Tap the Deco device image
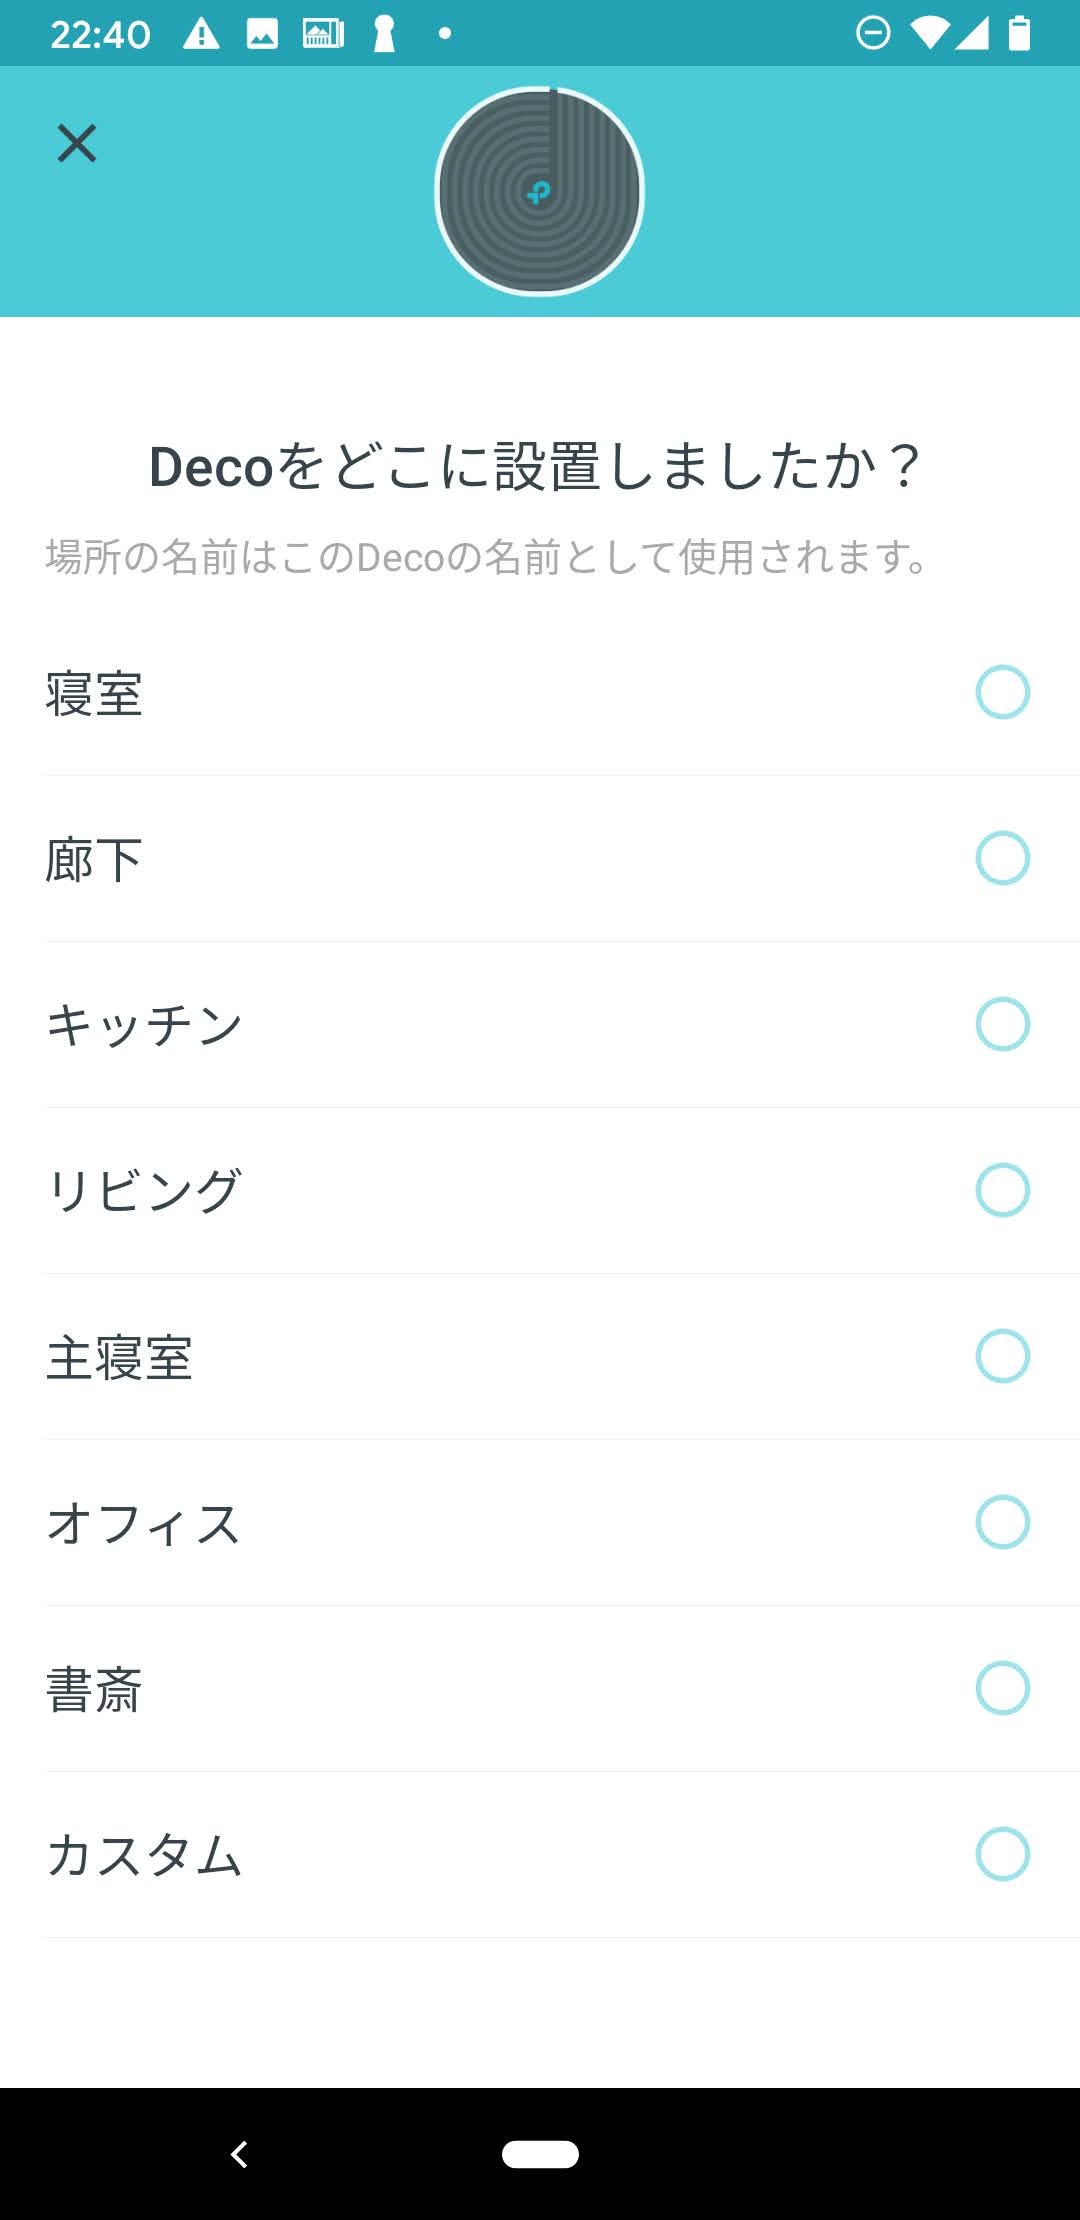The height and width of the screenshot is (2220, 1080). click(x=540, y=191)
